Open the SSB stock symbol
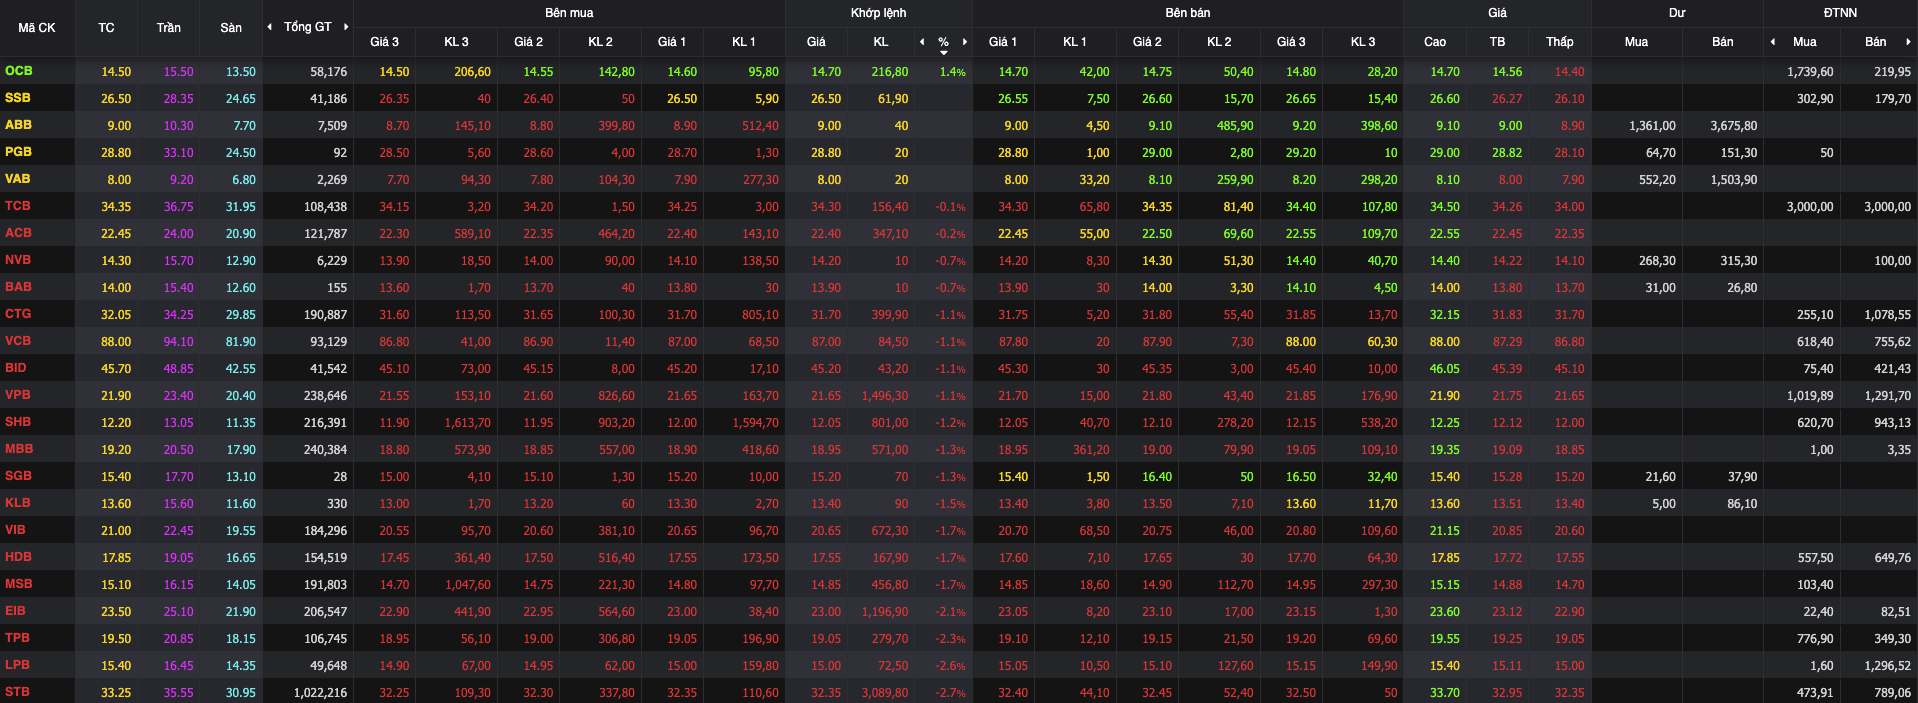The height and width of the screenshot is (703, 1918). (x=18, y=98)
